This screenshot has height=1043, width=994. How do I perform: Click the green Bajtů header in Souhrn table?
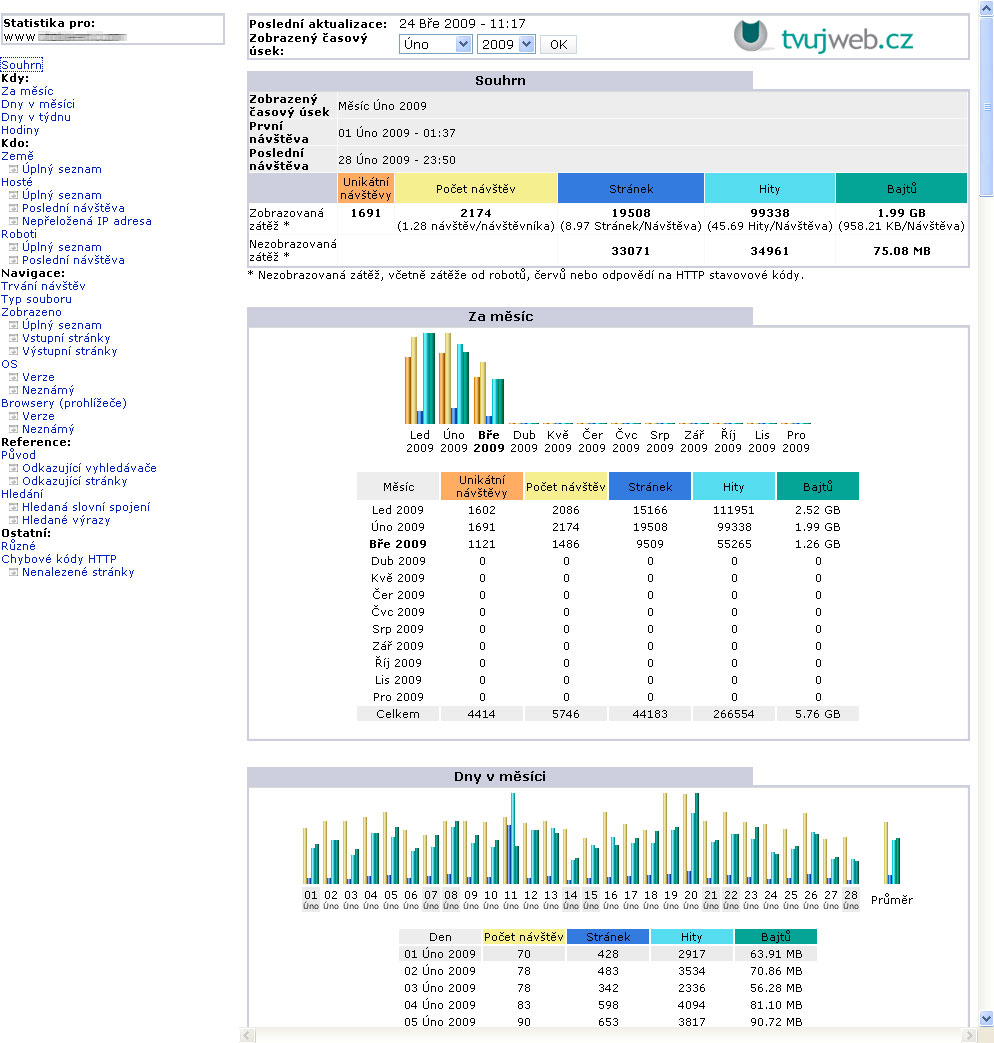901,188
